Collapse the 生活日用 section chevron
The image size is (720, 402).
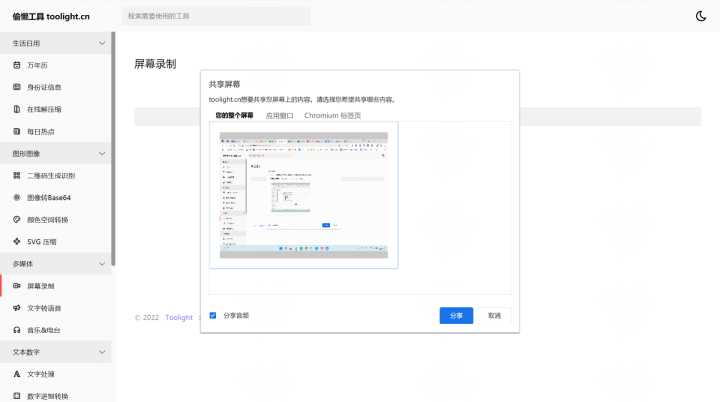coord(102,43)
